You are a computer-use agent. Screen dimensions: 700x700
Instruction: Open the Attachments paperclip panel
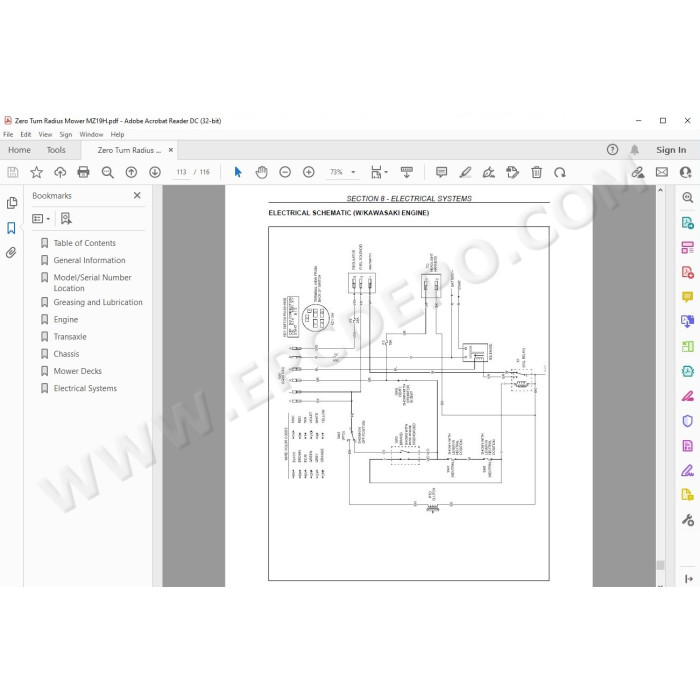11,253
